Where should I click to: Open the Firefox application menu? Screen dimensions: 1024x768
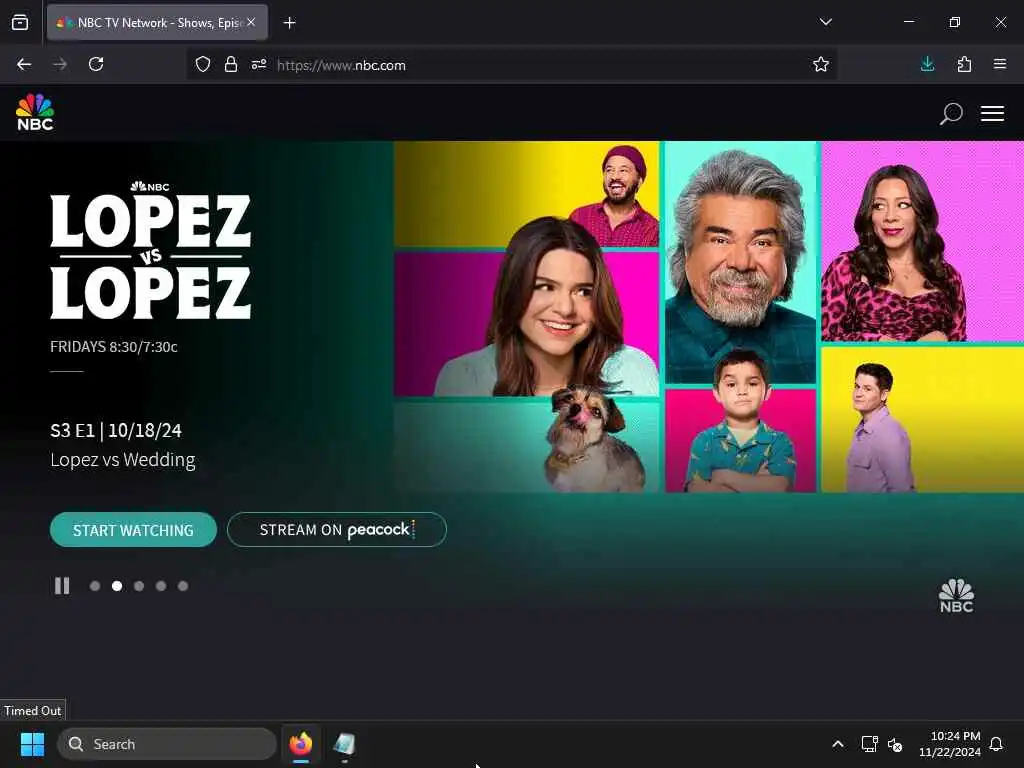click(1000, 64)
